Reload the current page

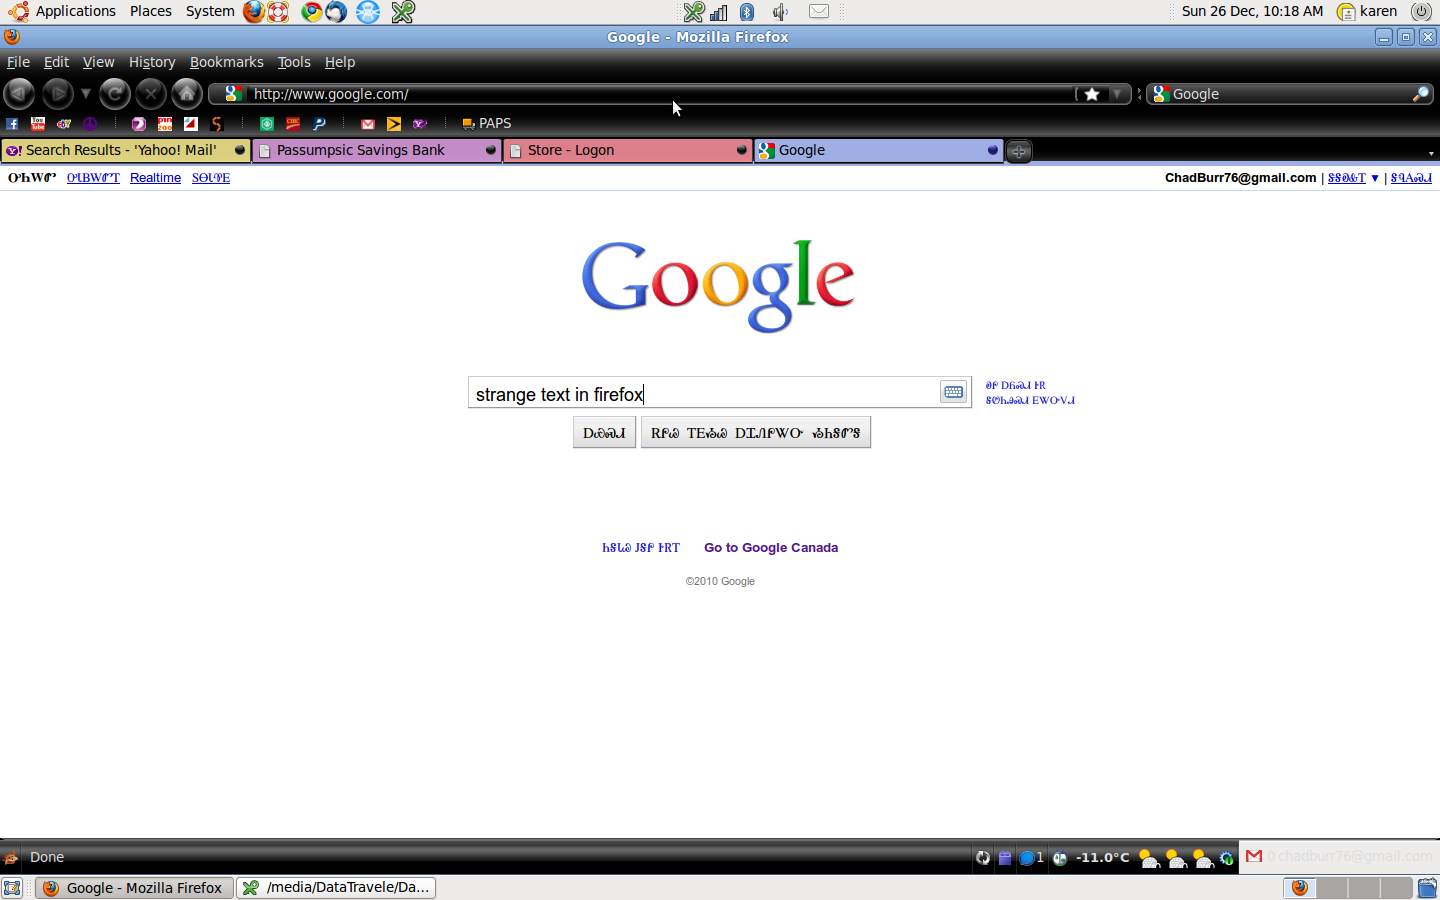coord(115,94)
